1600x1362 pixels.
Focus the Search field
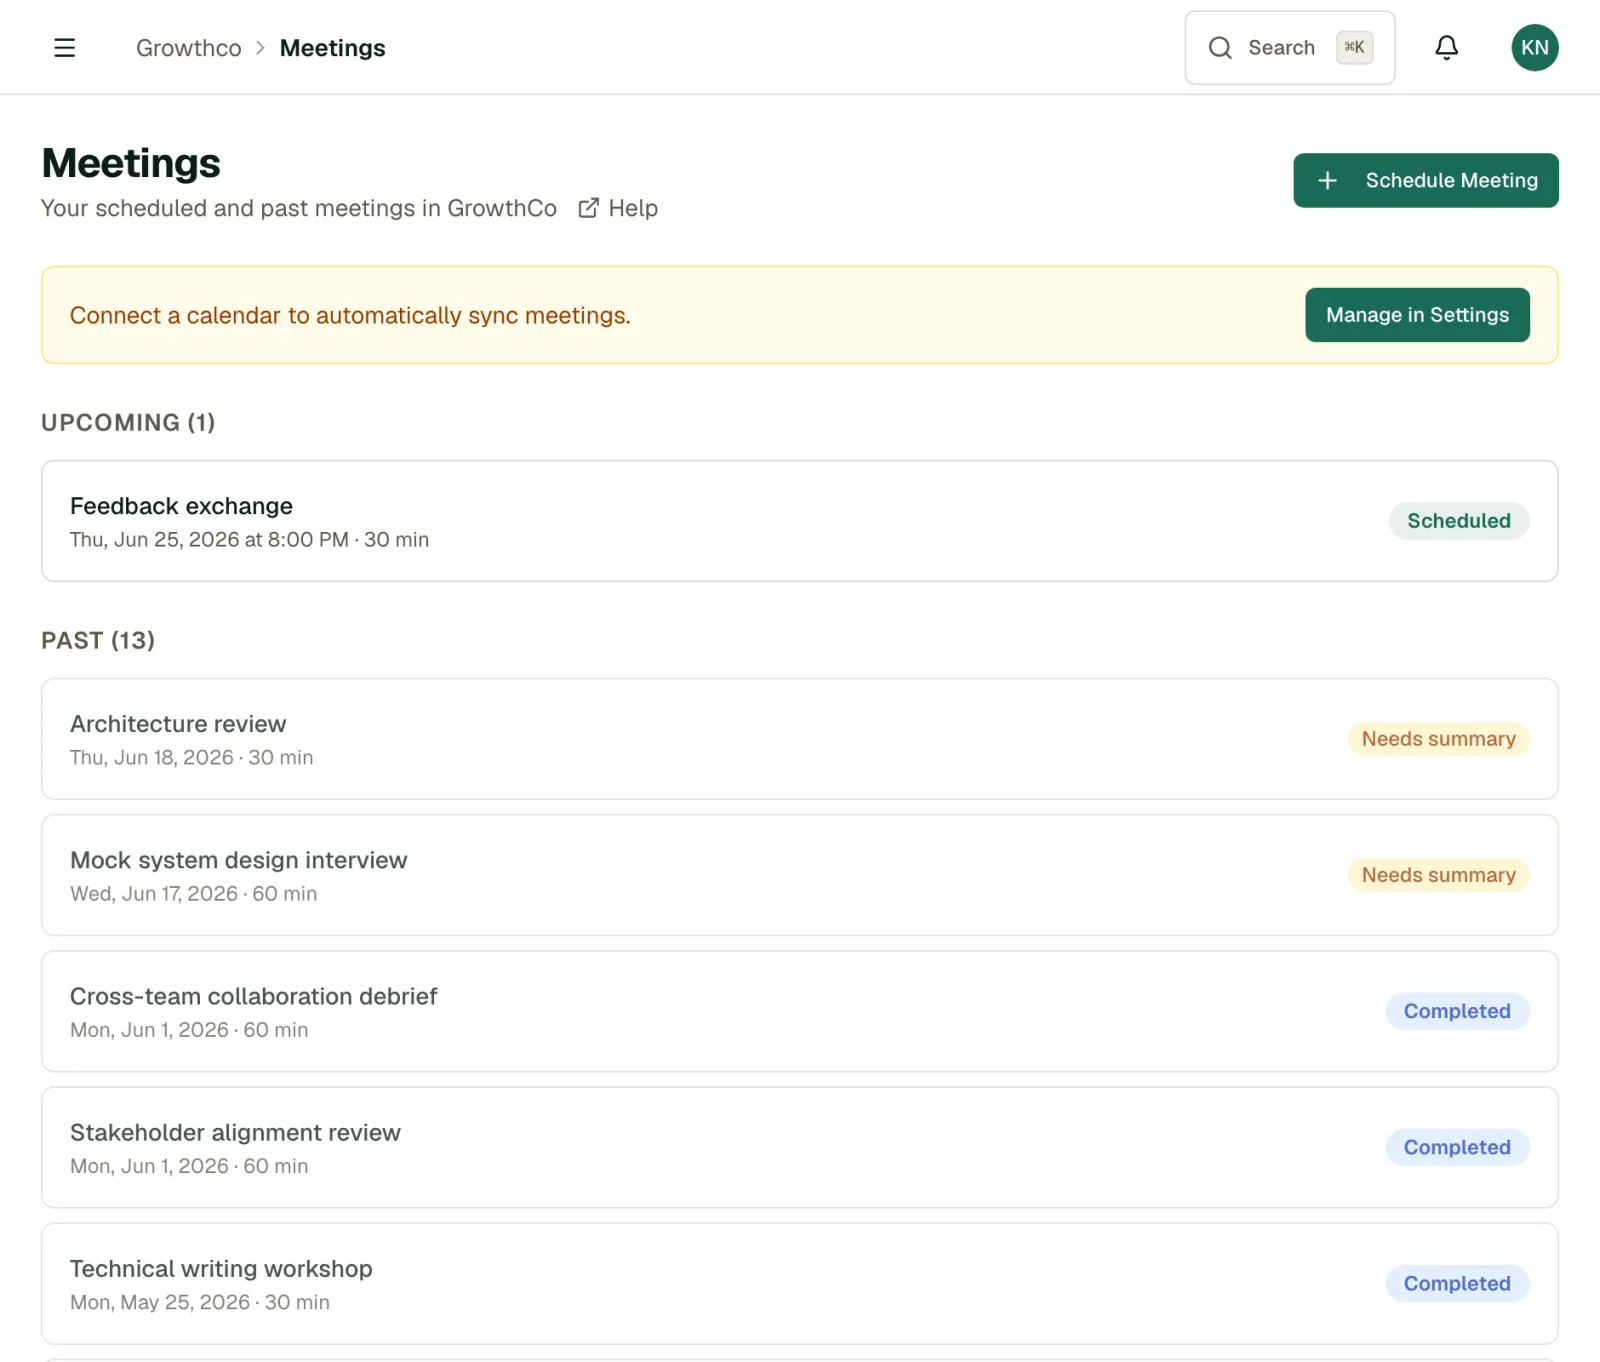pos(1289,48)
